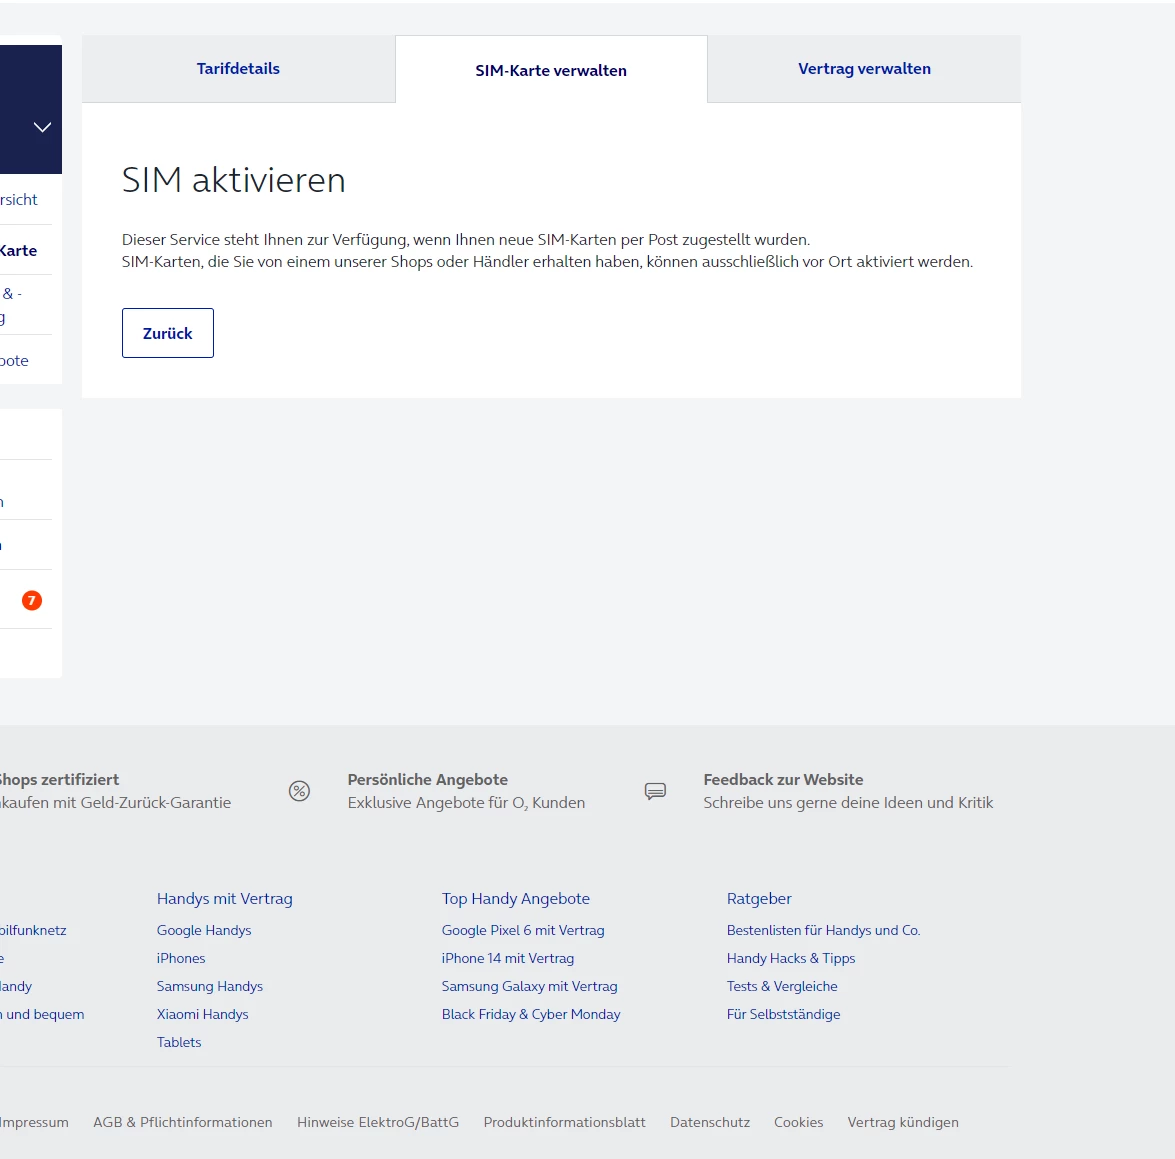Switch to Vertrag verwalten tab

pyautogui.click(x=864, y=69)
